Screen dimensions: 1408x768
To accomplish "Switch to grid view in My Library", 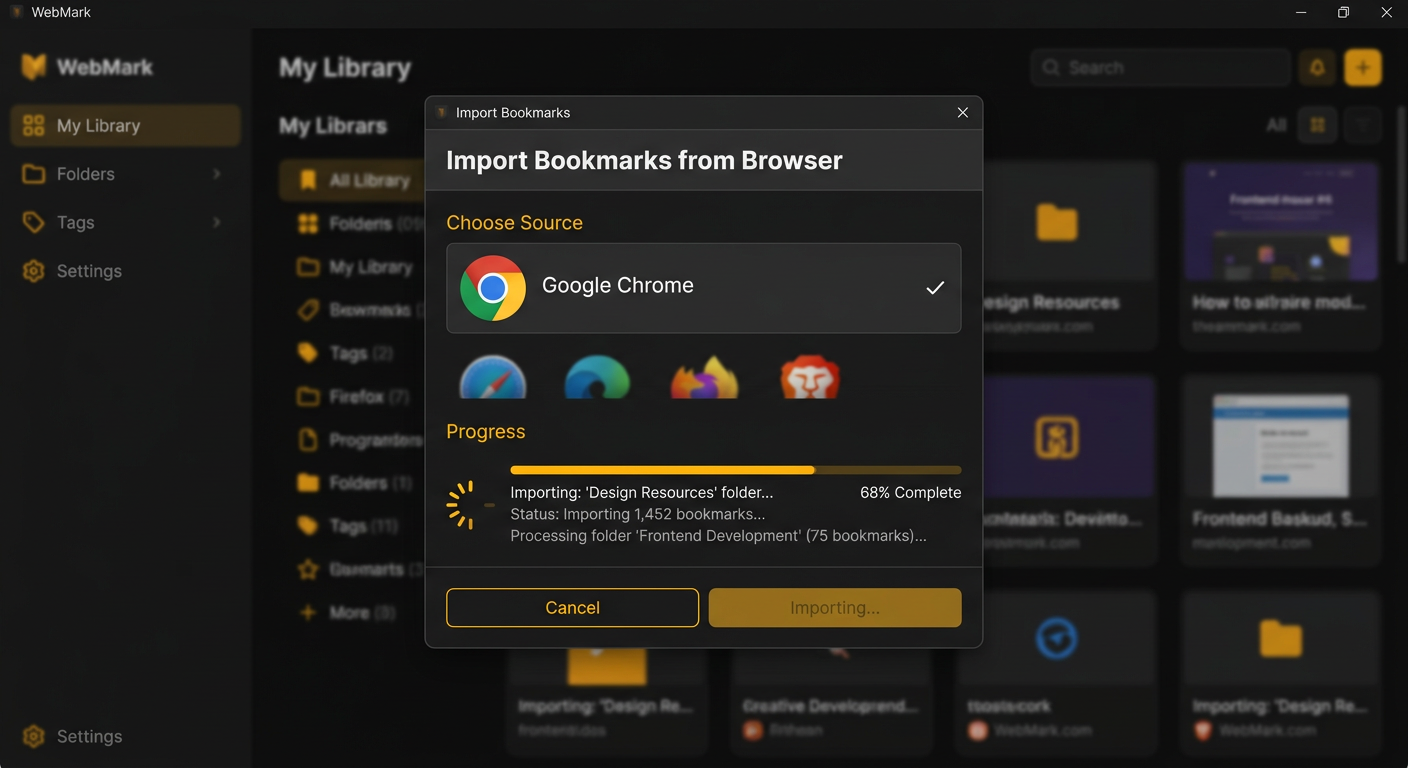I will pyautogui.click(x=1317, y=125).
